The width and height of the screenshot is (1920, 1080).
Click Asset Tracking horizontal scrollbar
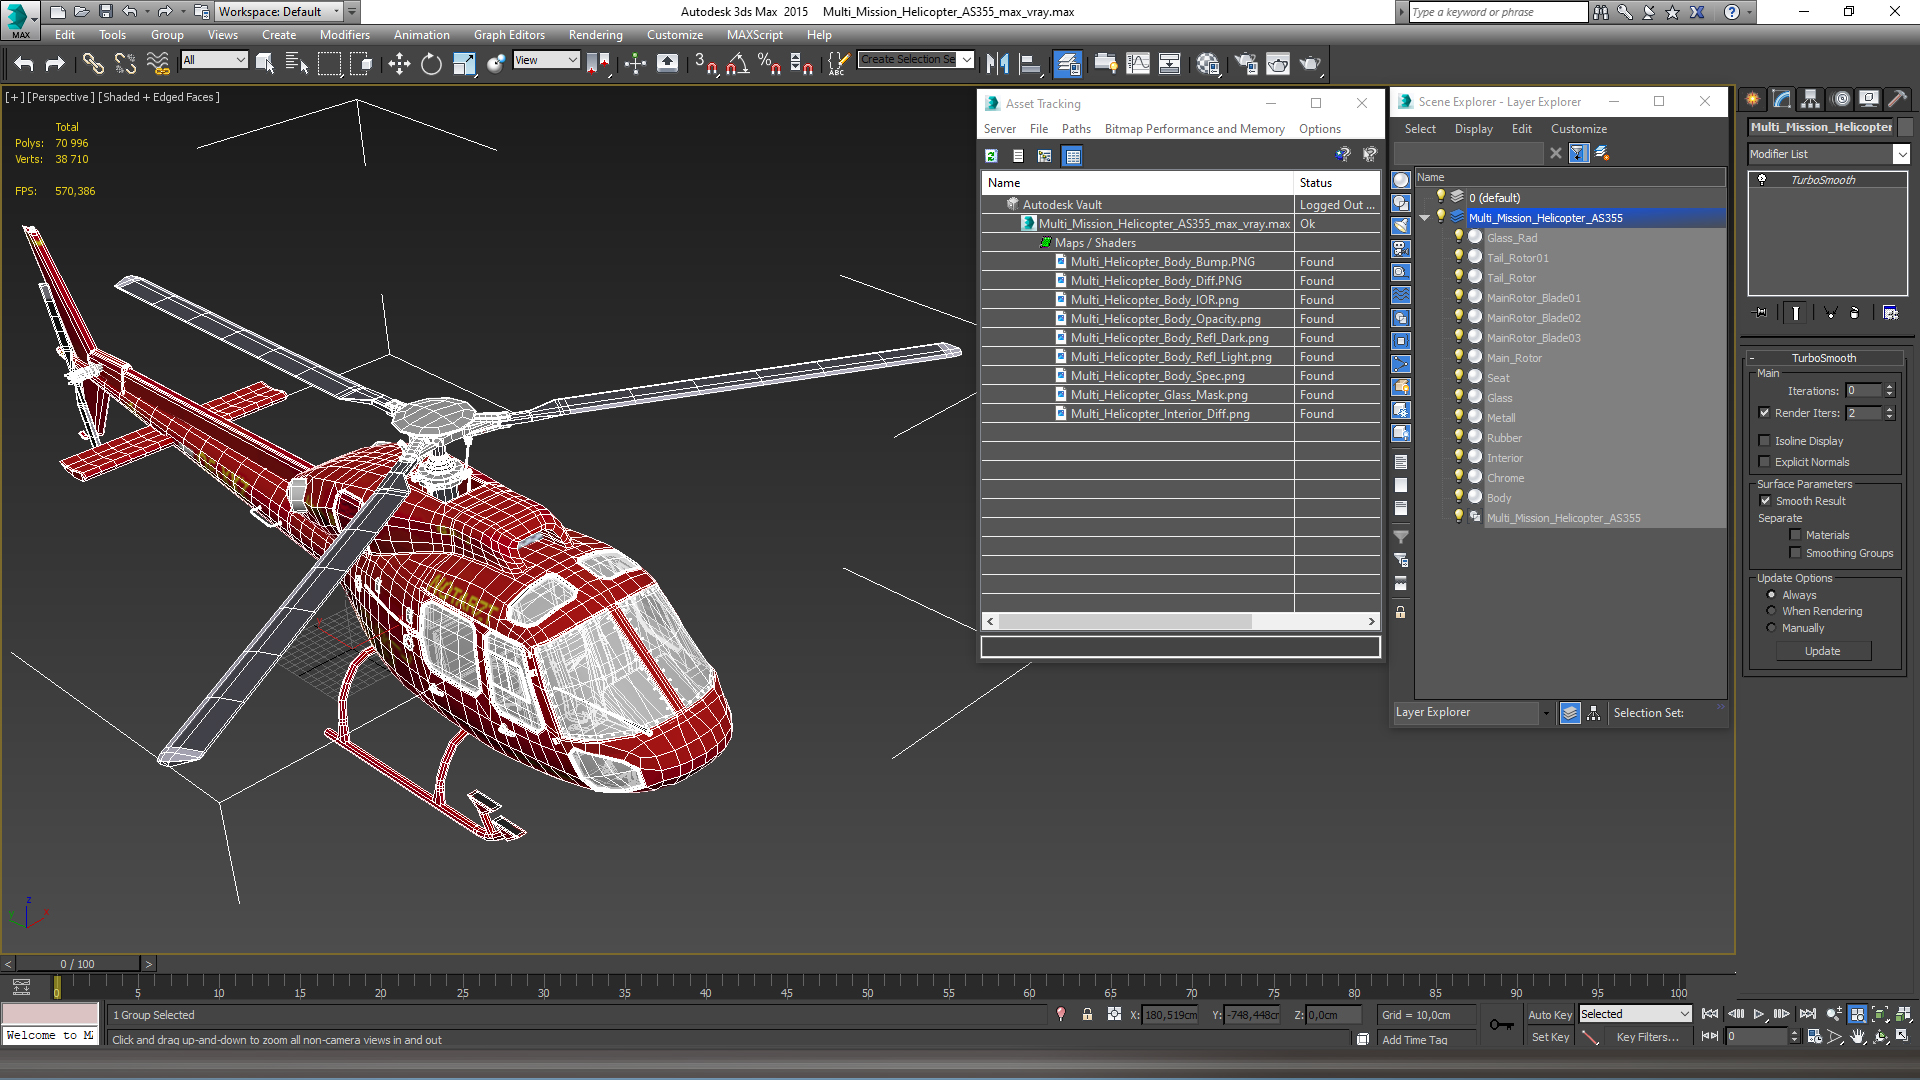pyautogui.click(x=1125, y=622)
